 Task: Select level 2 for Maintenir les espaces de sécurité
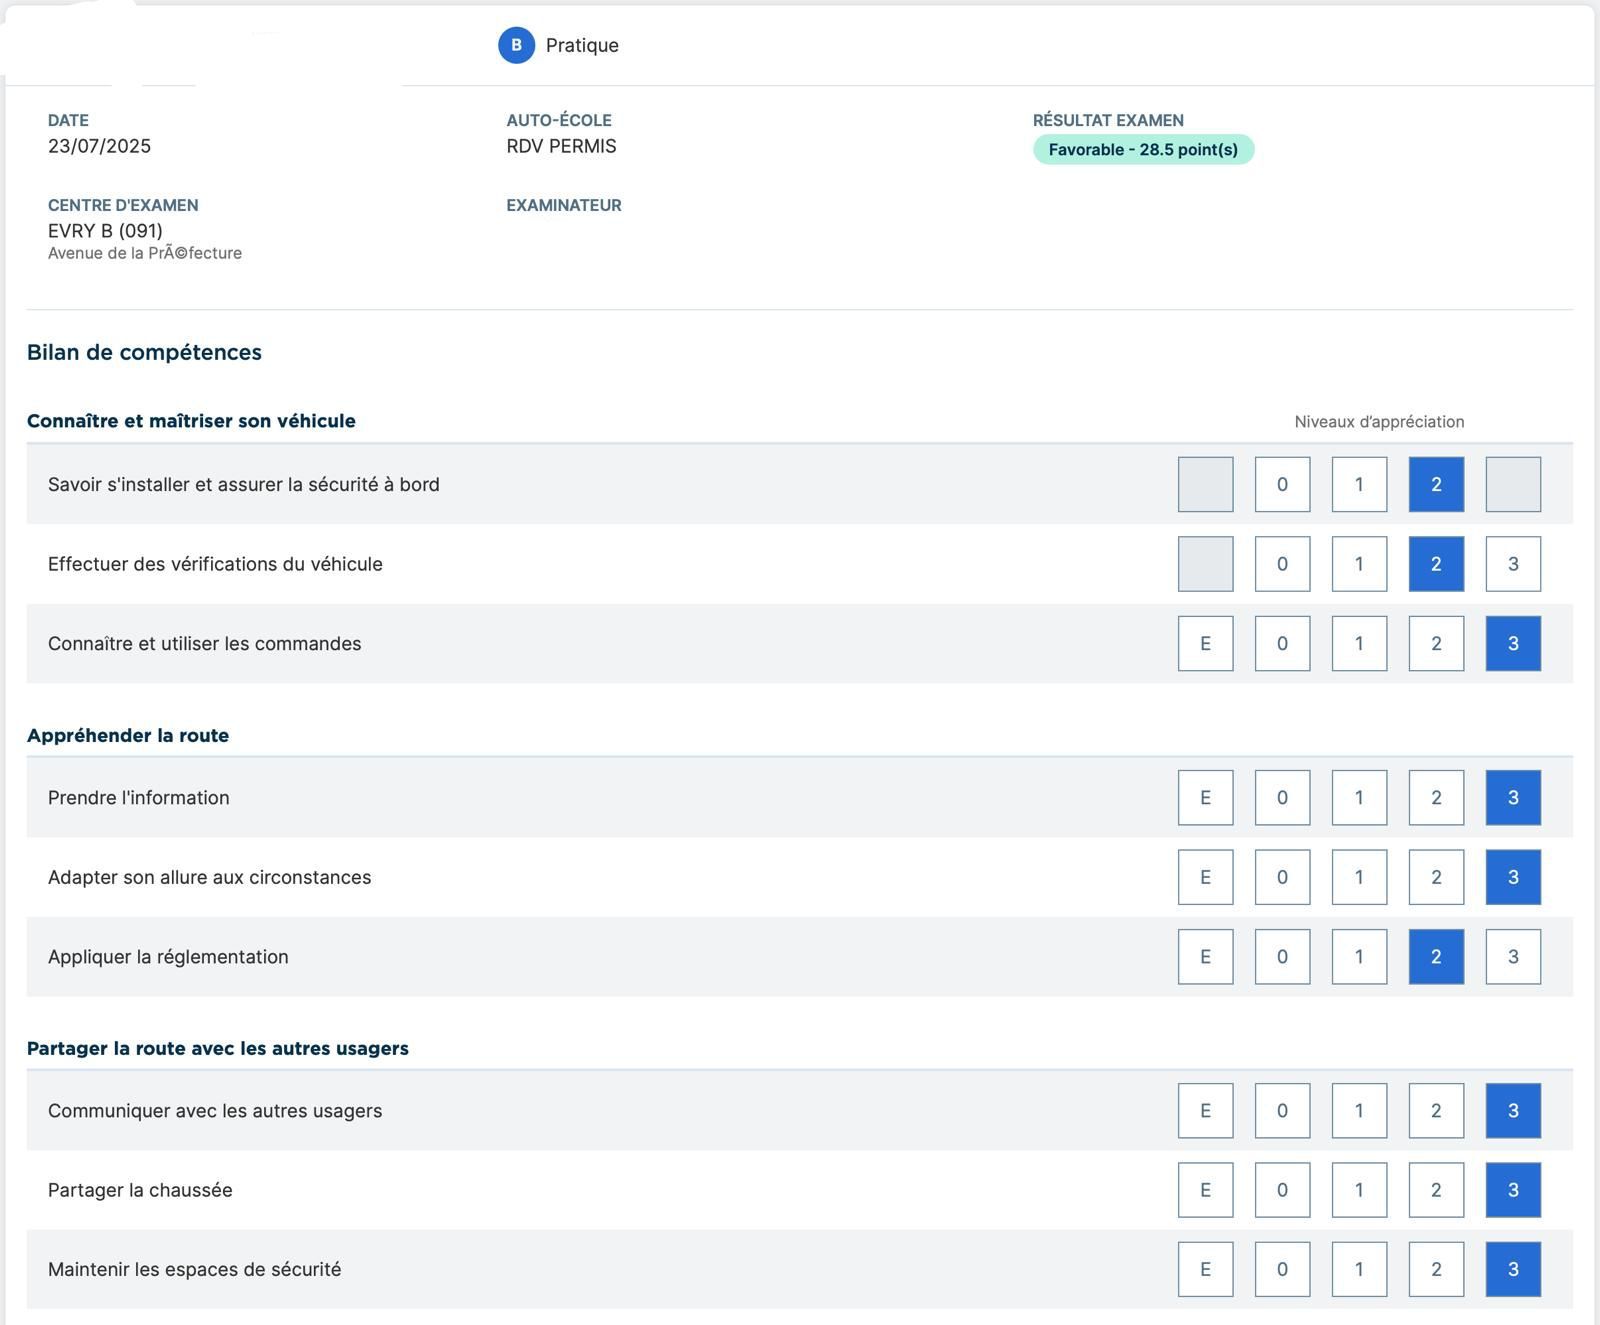point(1436,1269)
